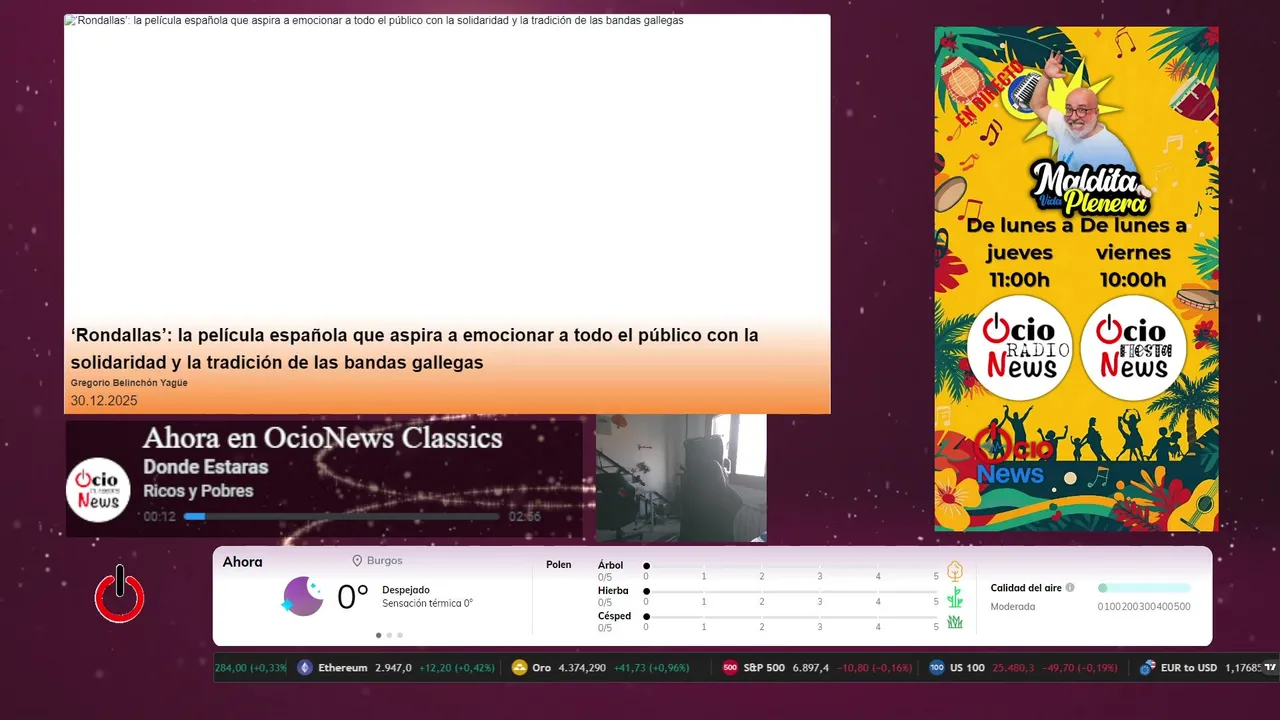This screenshot has height=720, width=1280.
Task: Click the Burgos location label
Action: click(x=384, y=561)
